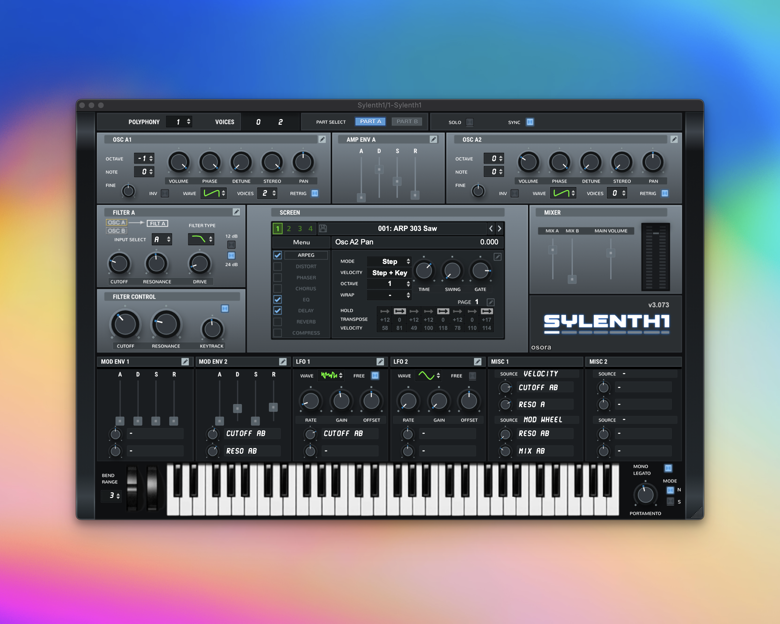
Task: Toggle OSC A1 RETRIG switch
Action: coord(315,193)
